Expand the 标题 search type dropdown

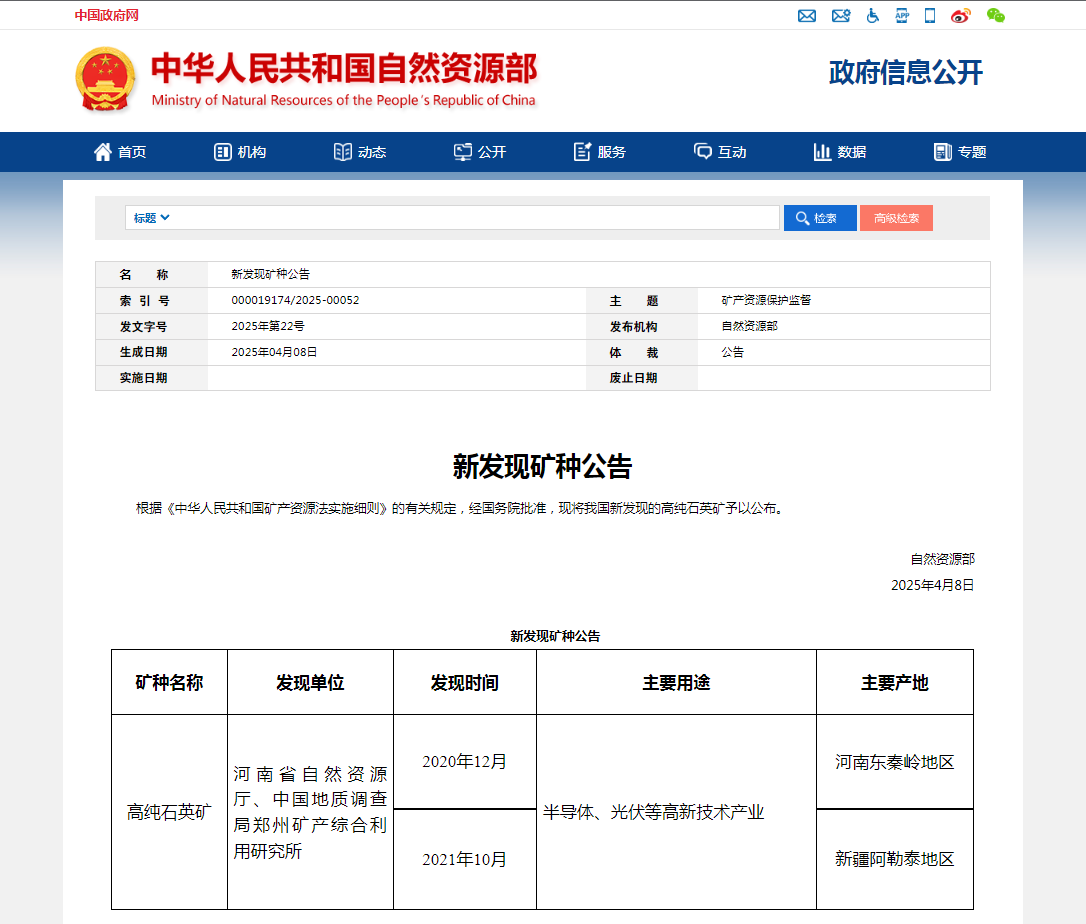(x=152, y=218)
